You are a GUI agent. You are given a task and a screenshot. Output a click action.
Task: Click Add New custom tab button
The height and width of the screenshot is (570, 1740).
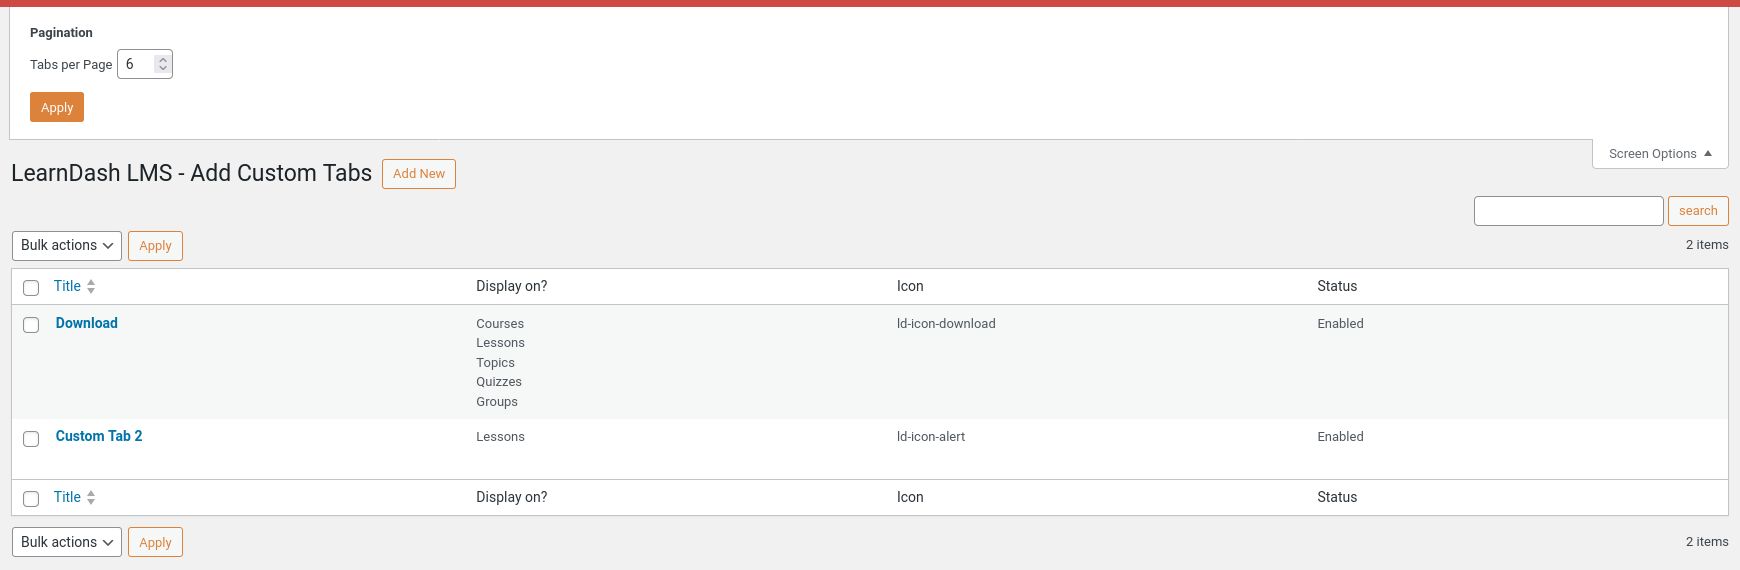419,174
